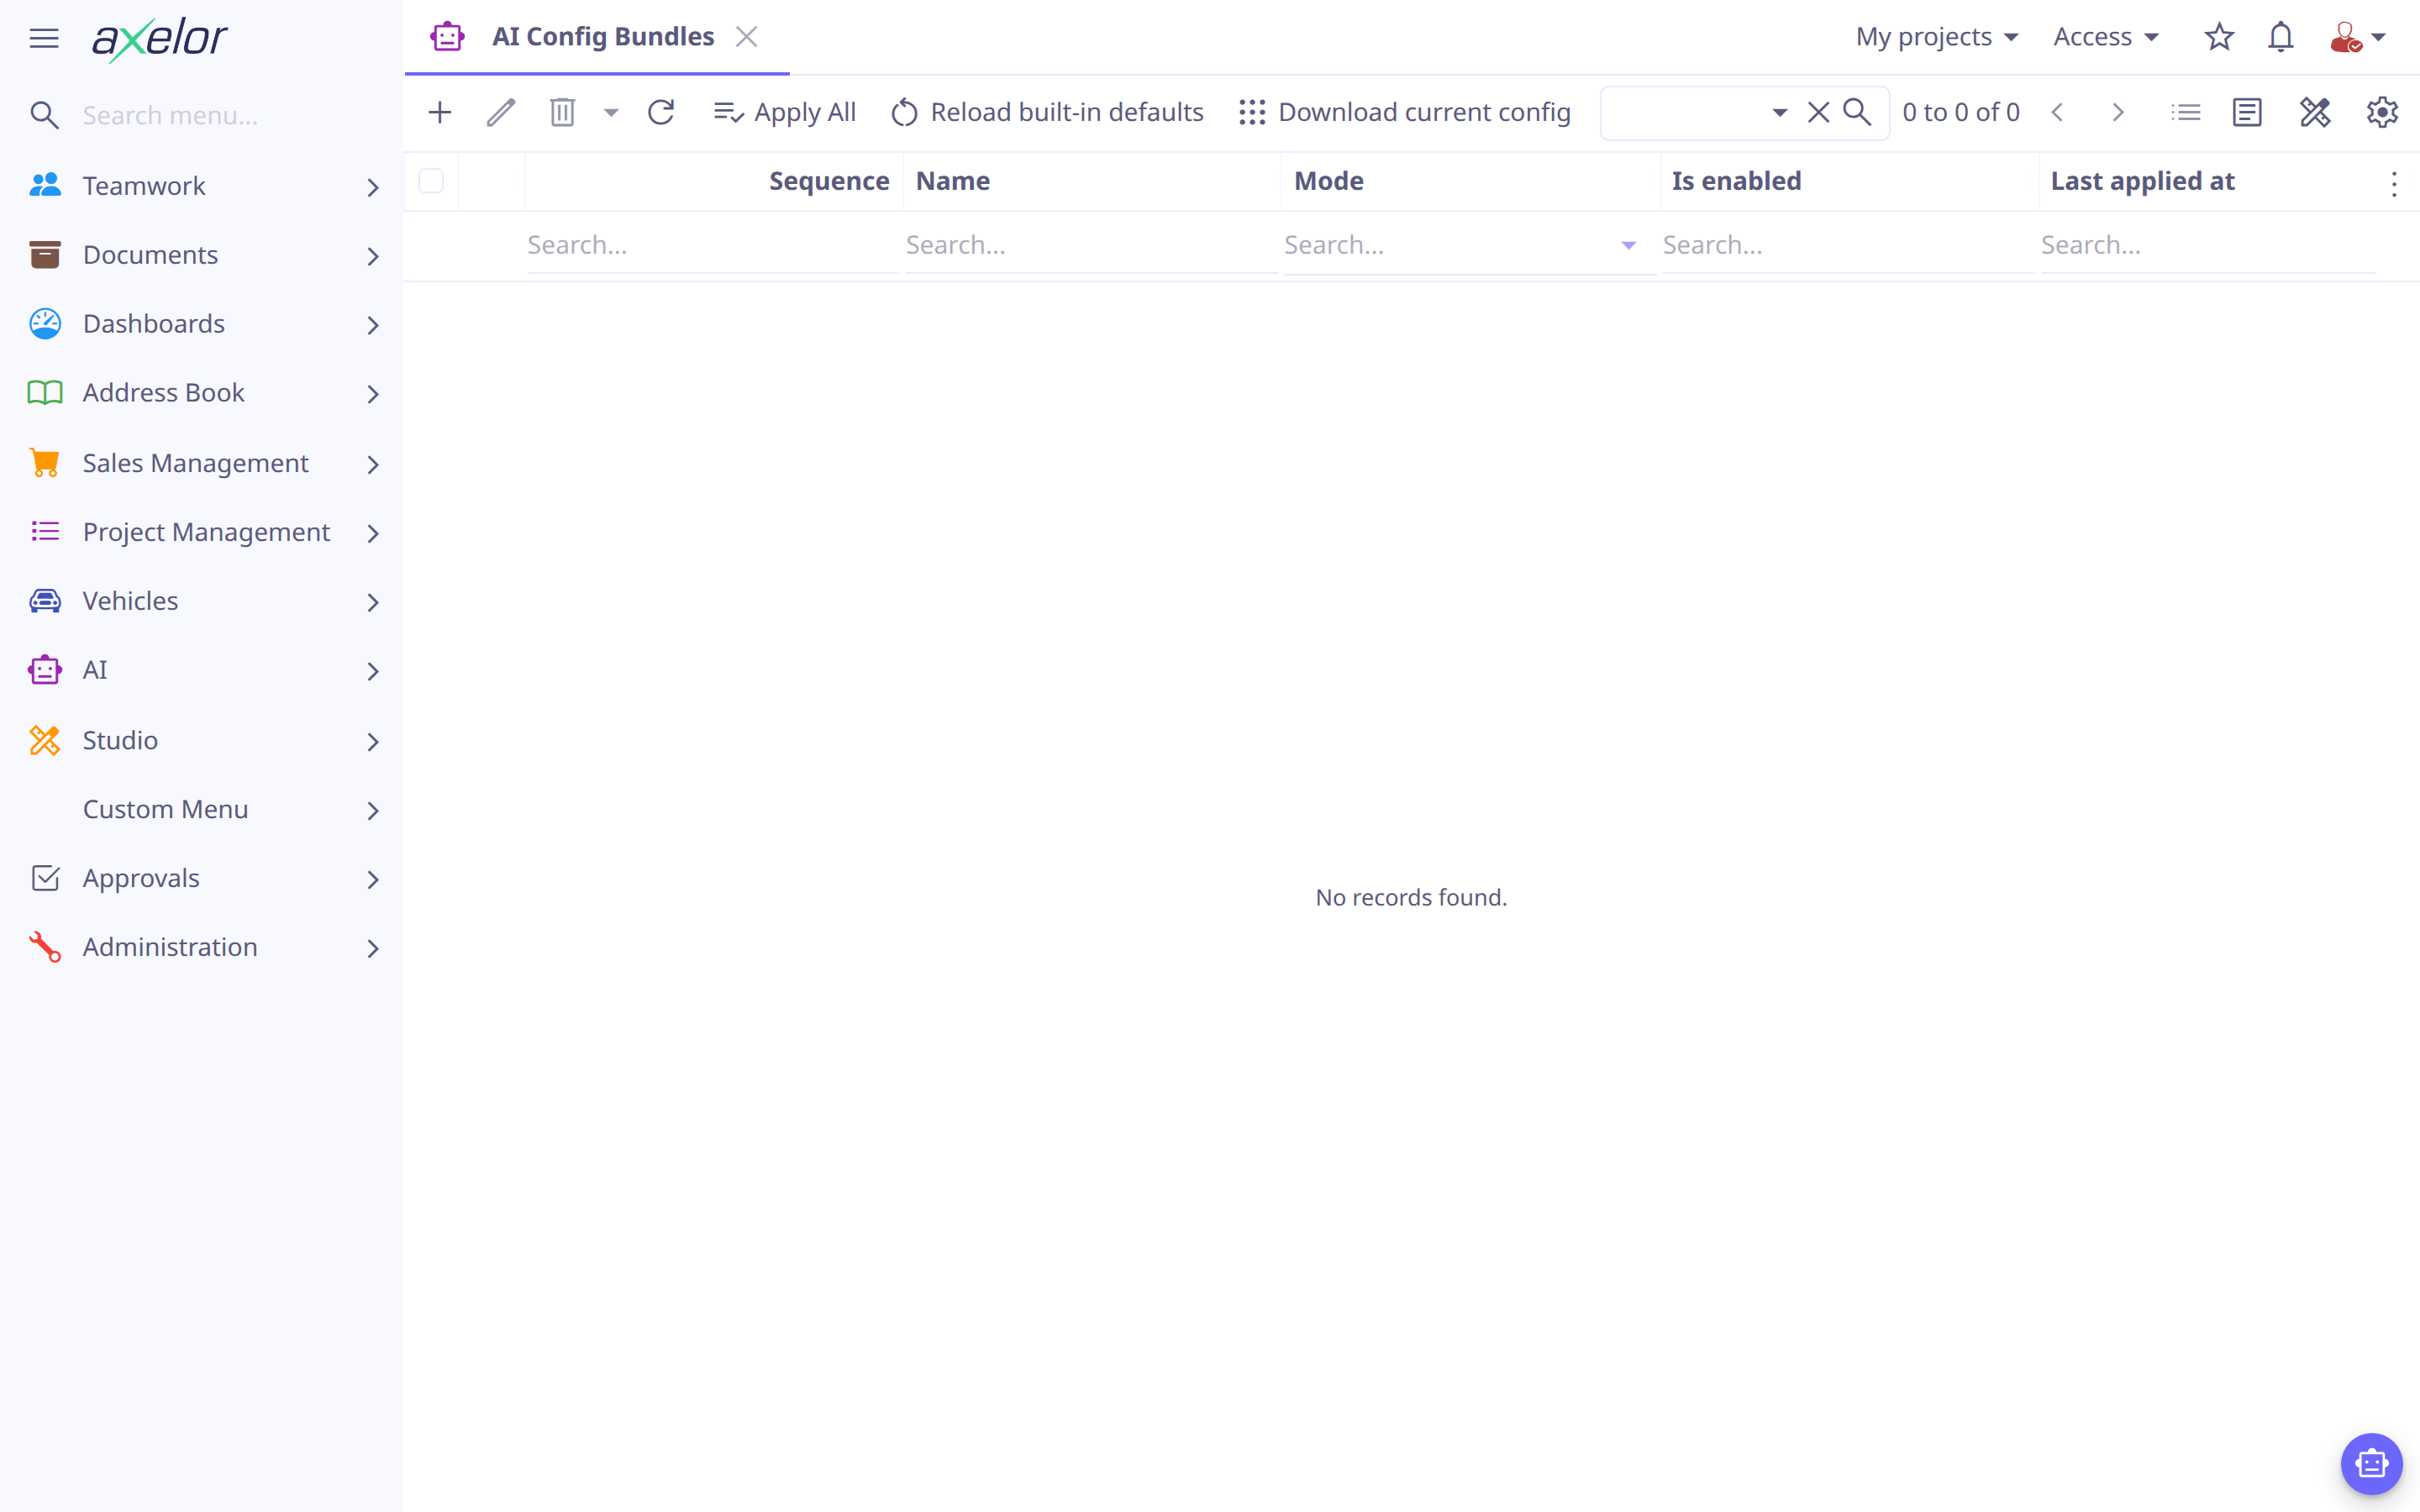Click the advanced search magnifier icon
This screenshot has width=2420, height=1512.
1857,112
